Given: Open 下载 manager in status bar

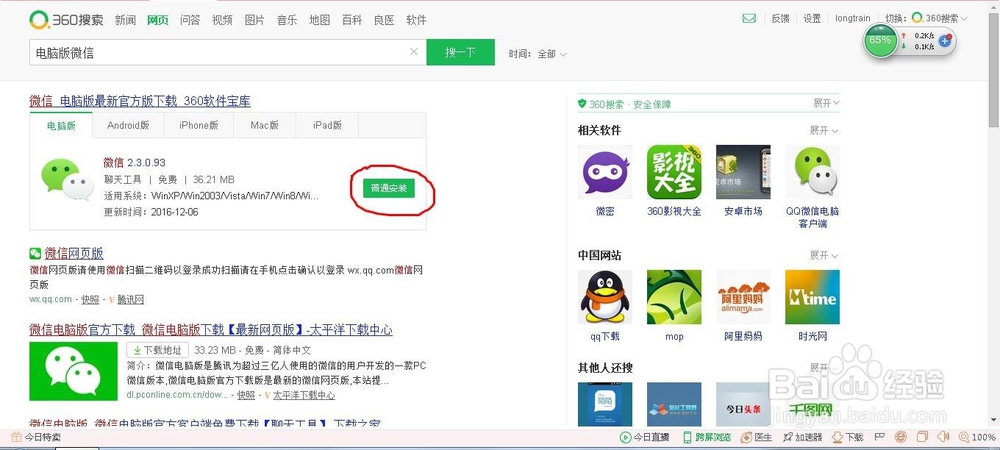Looking at the screenshot, I should tap(848, 437).
